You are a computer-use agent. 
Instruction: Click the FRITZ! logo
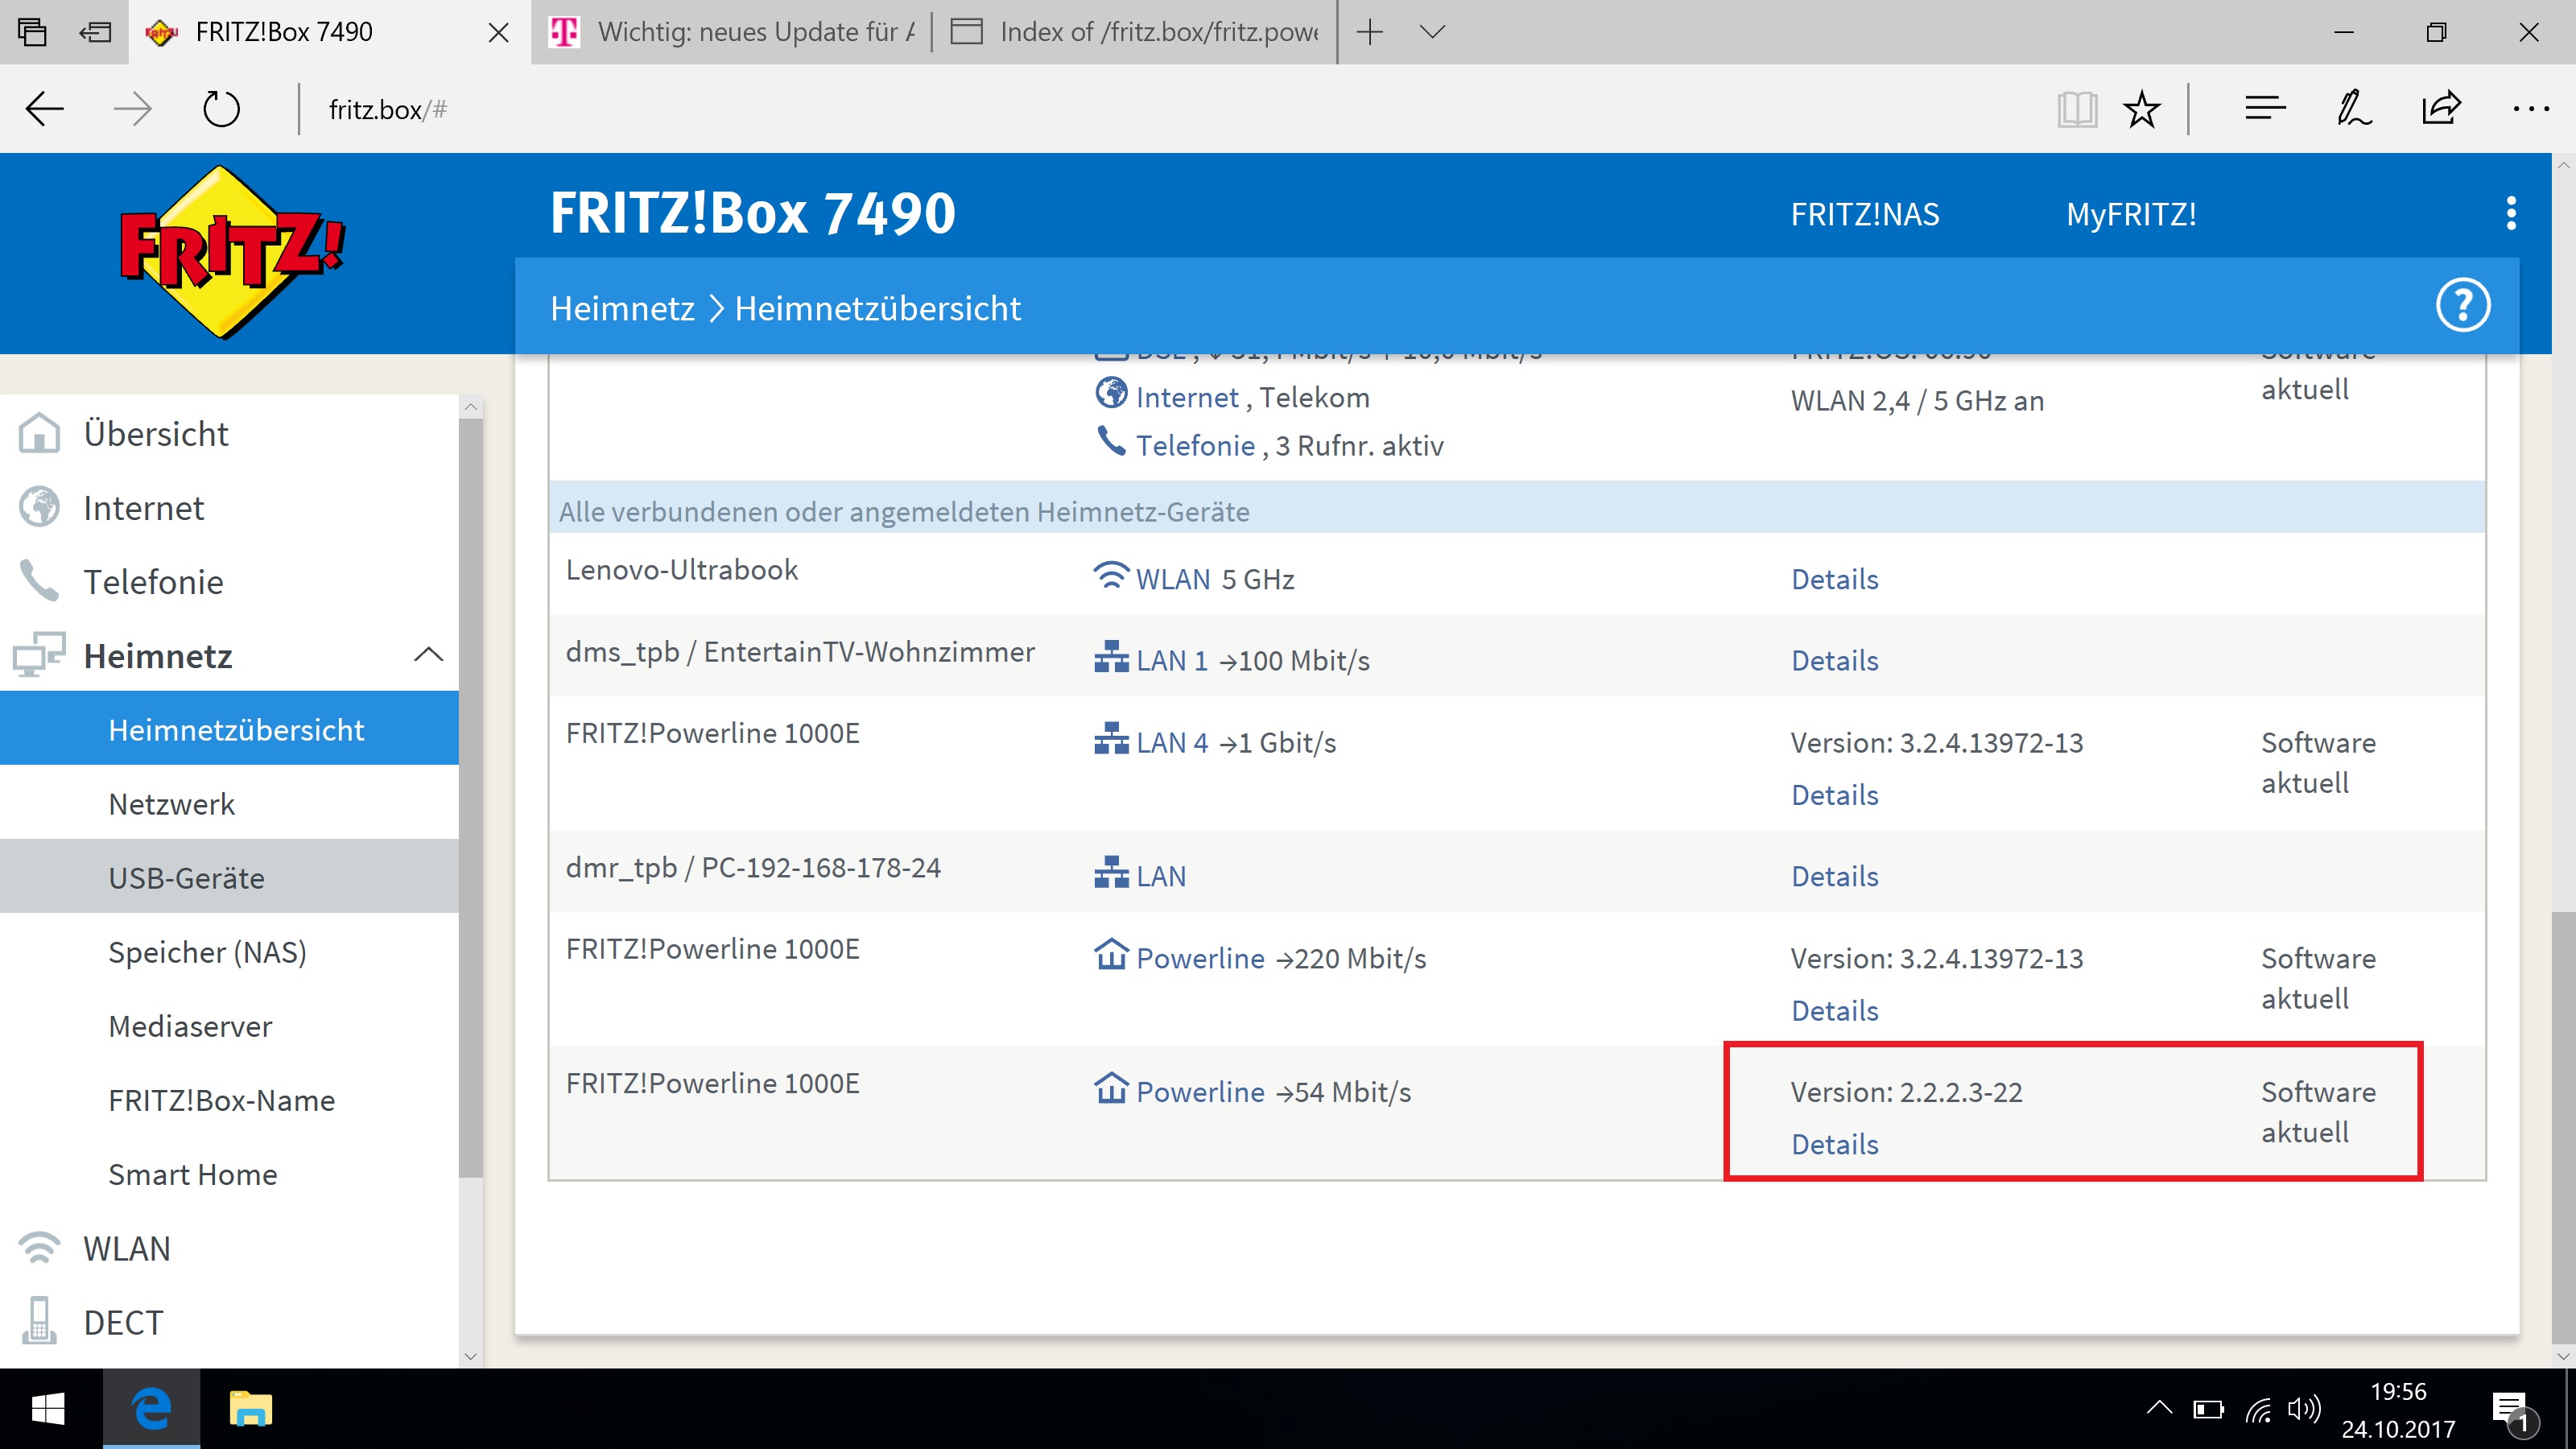click(232, 252)
